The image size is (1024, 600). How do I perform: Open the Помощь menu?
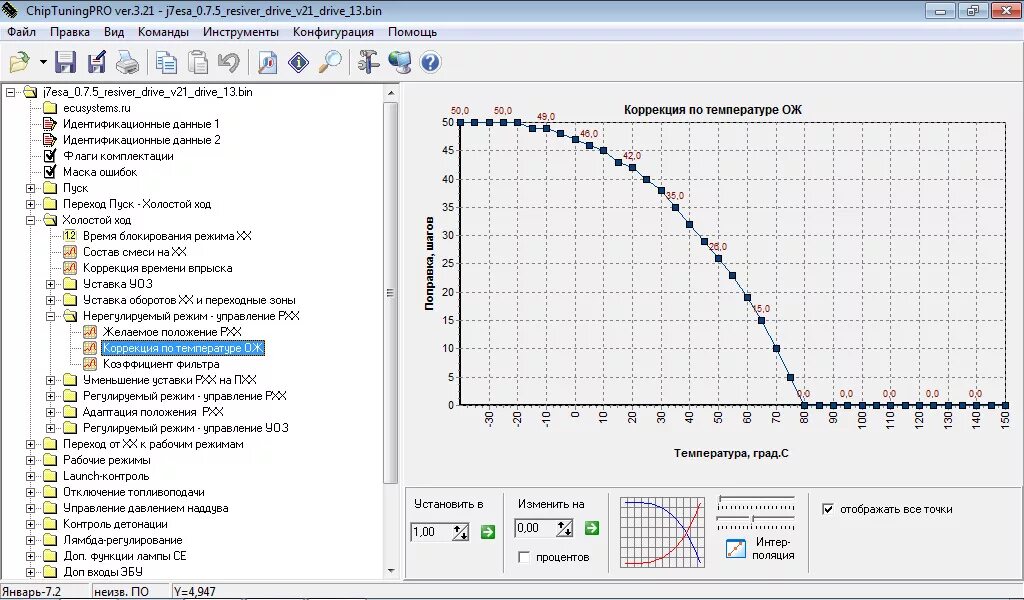[x=412, y=32]
